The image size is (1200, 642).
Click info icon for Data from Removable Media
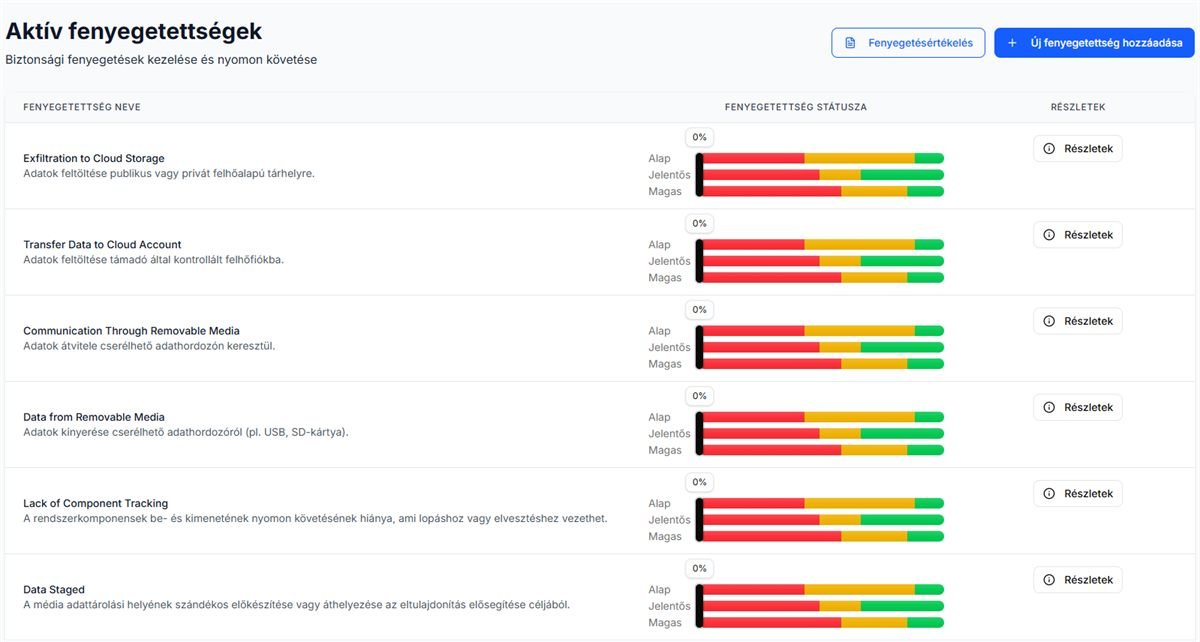(1049, 408)
